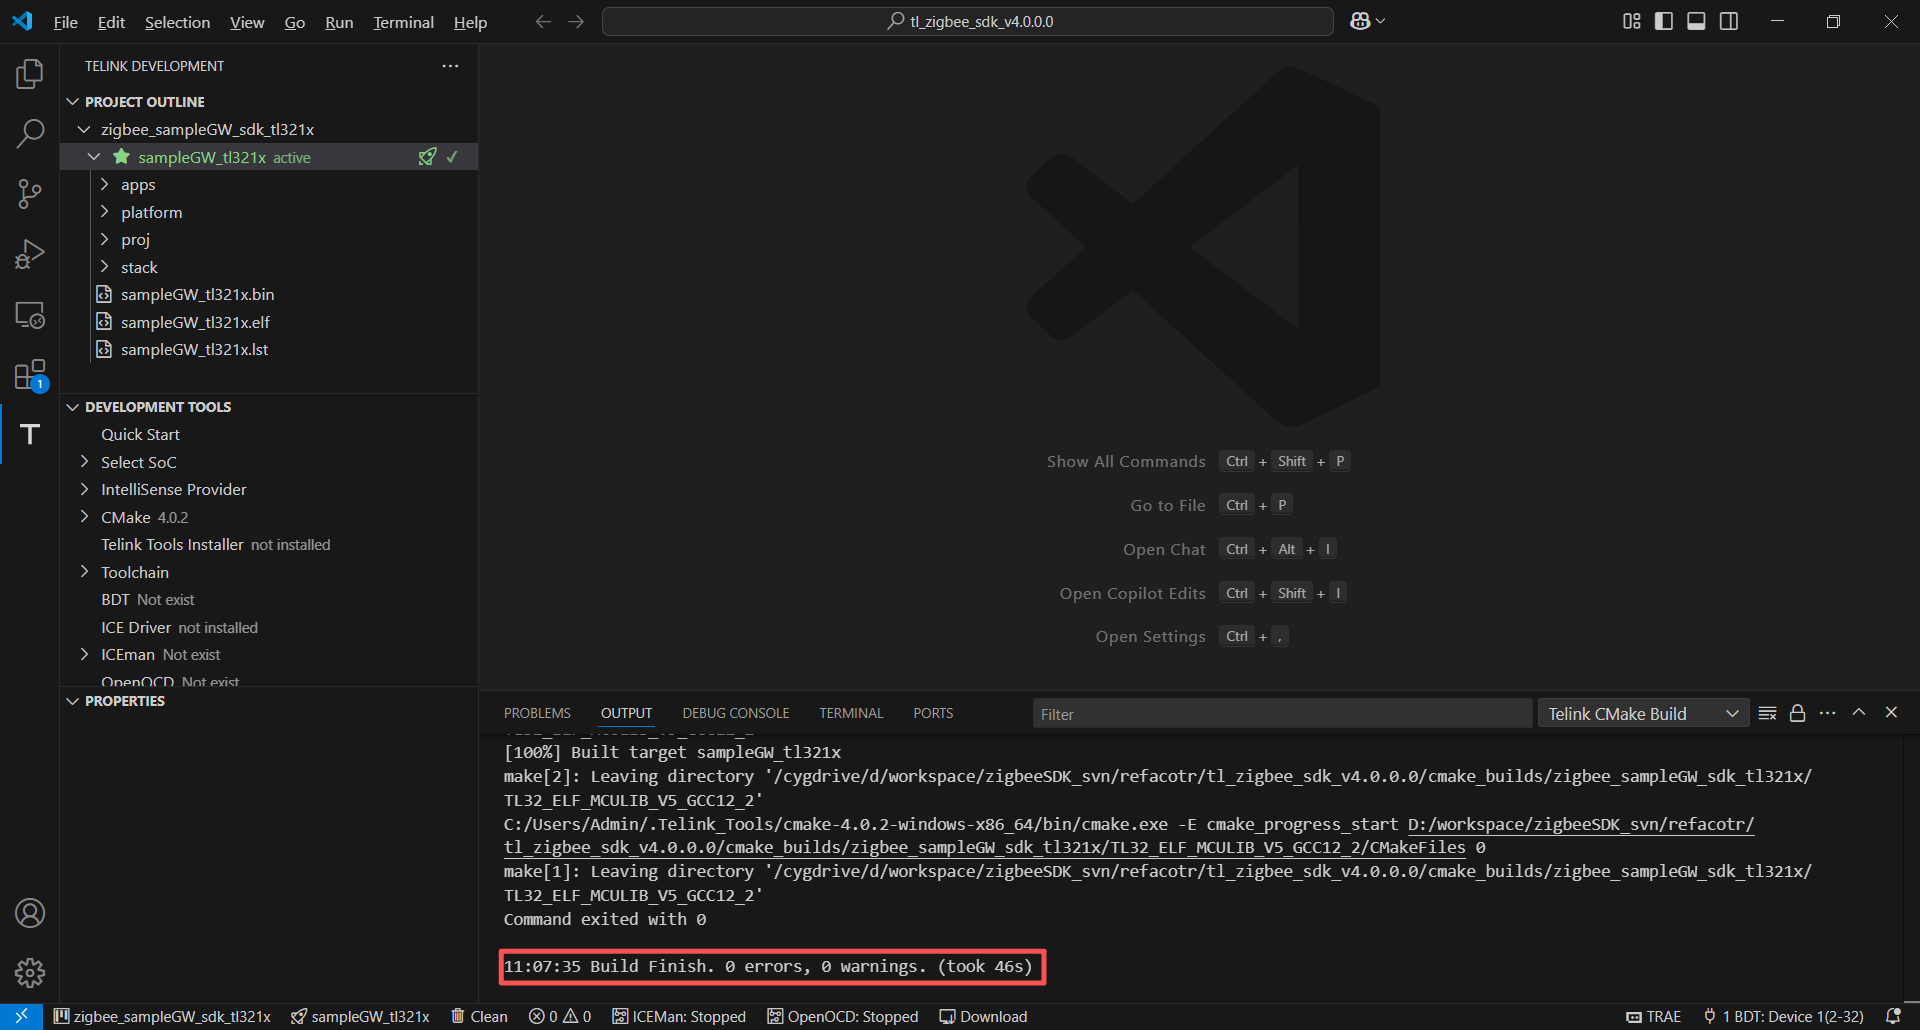Select Telink Development activity icon
The width and height of the screenshot is (1920, 1030).
click(x=30, y=434)
